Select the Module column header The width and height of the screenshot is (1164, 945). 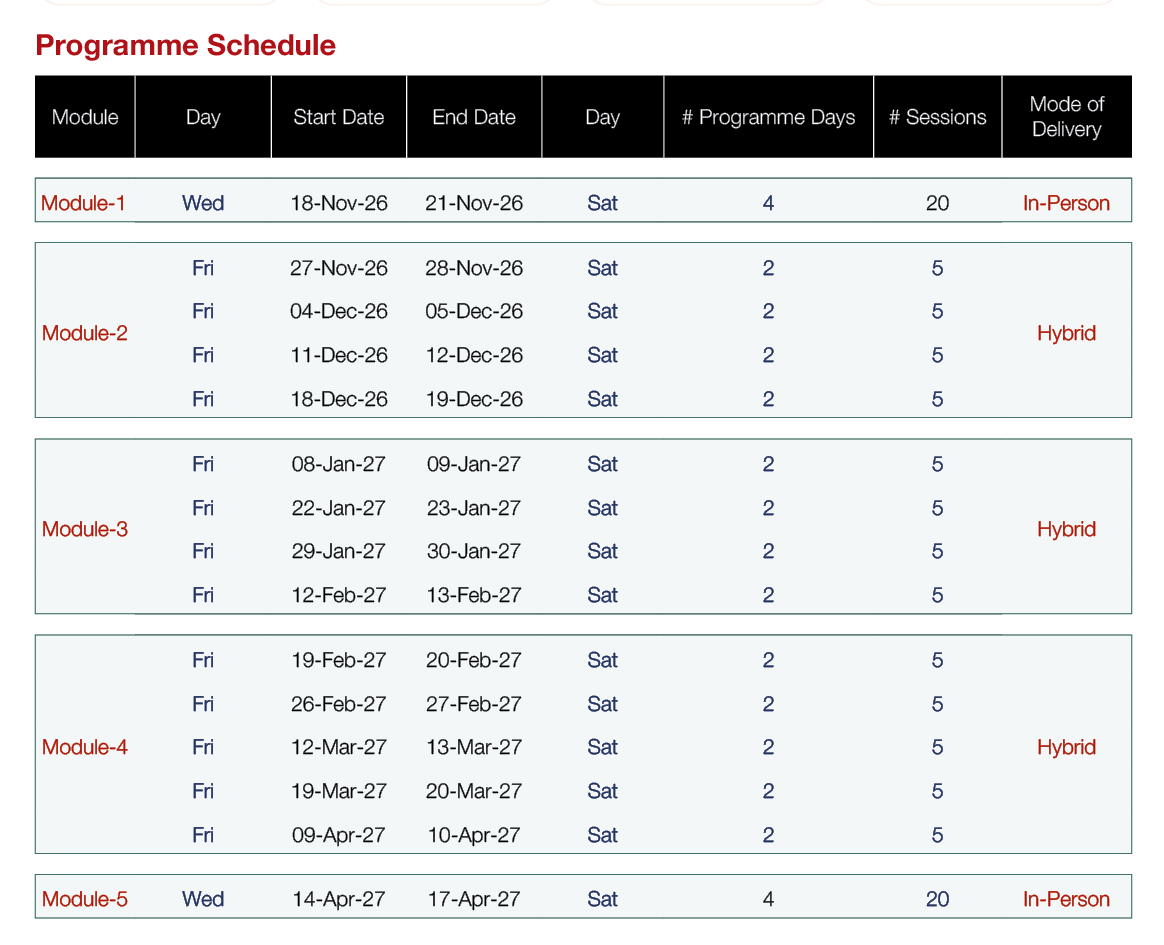pyautogui.click(x=85, y=117)
